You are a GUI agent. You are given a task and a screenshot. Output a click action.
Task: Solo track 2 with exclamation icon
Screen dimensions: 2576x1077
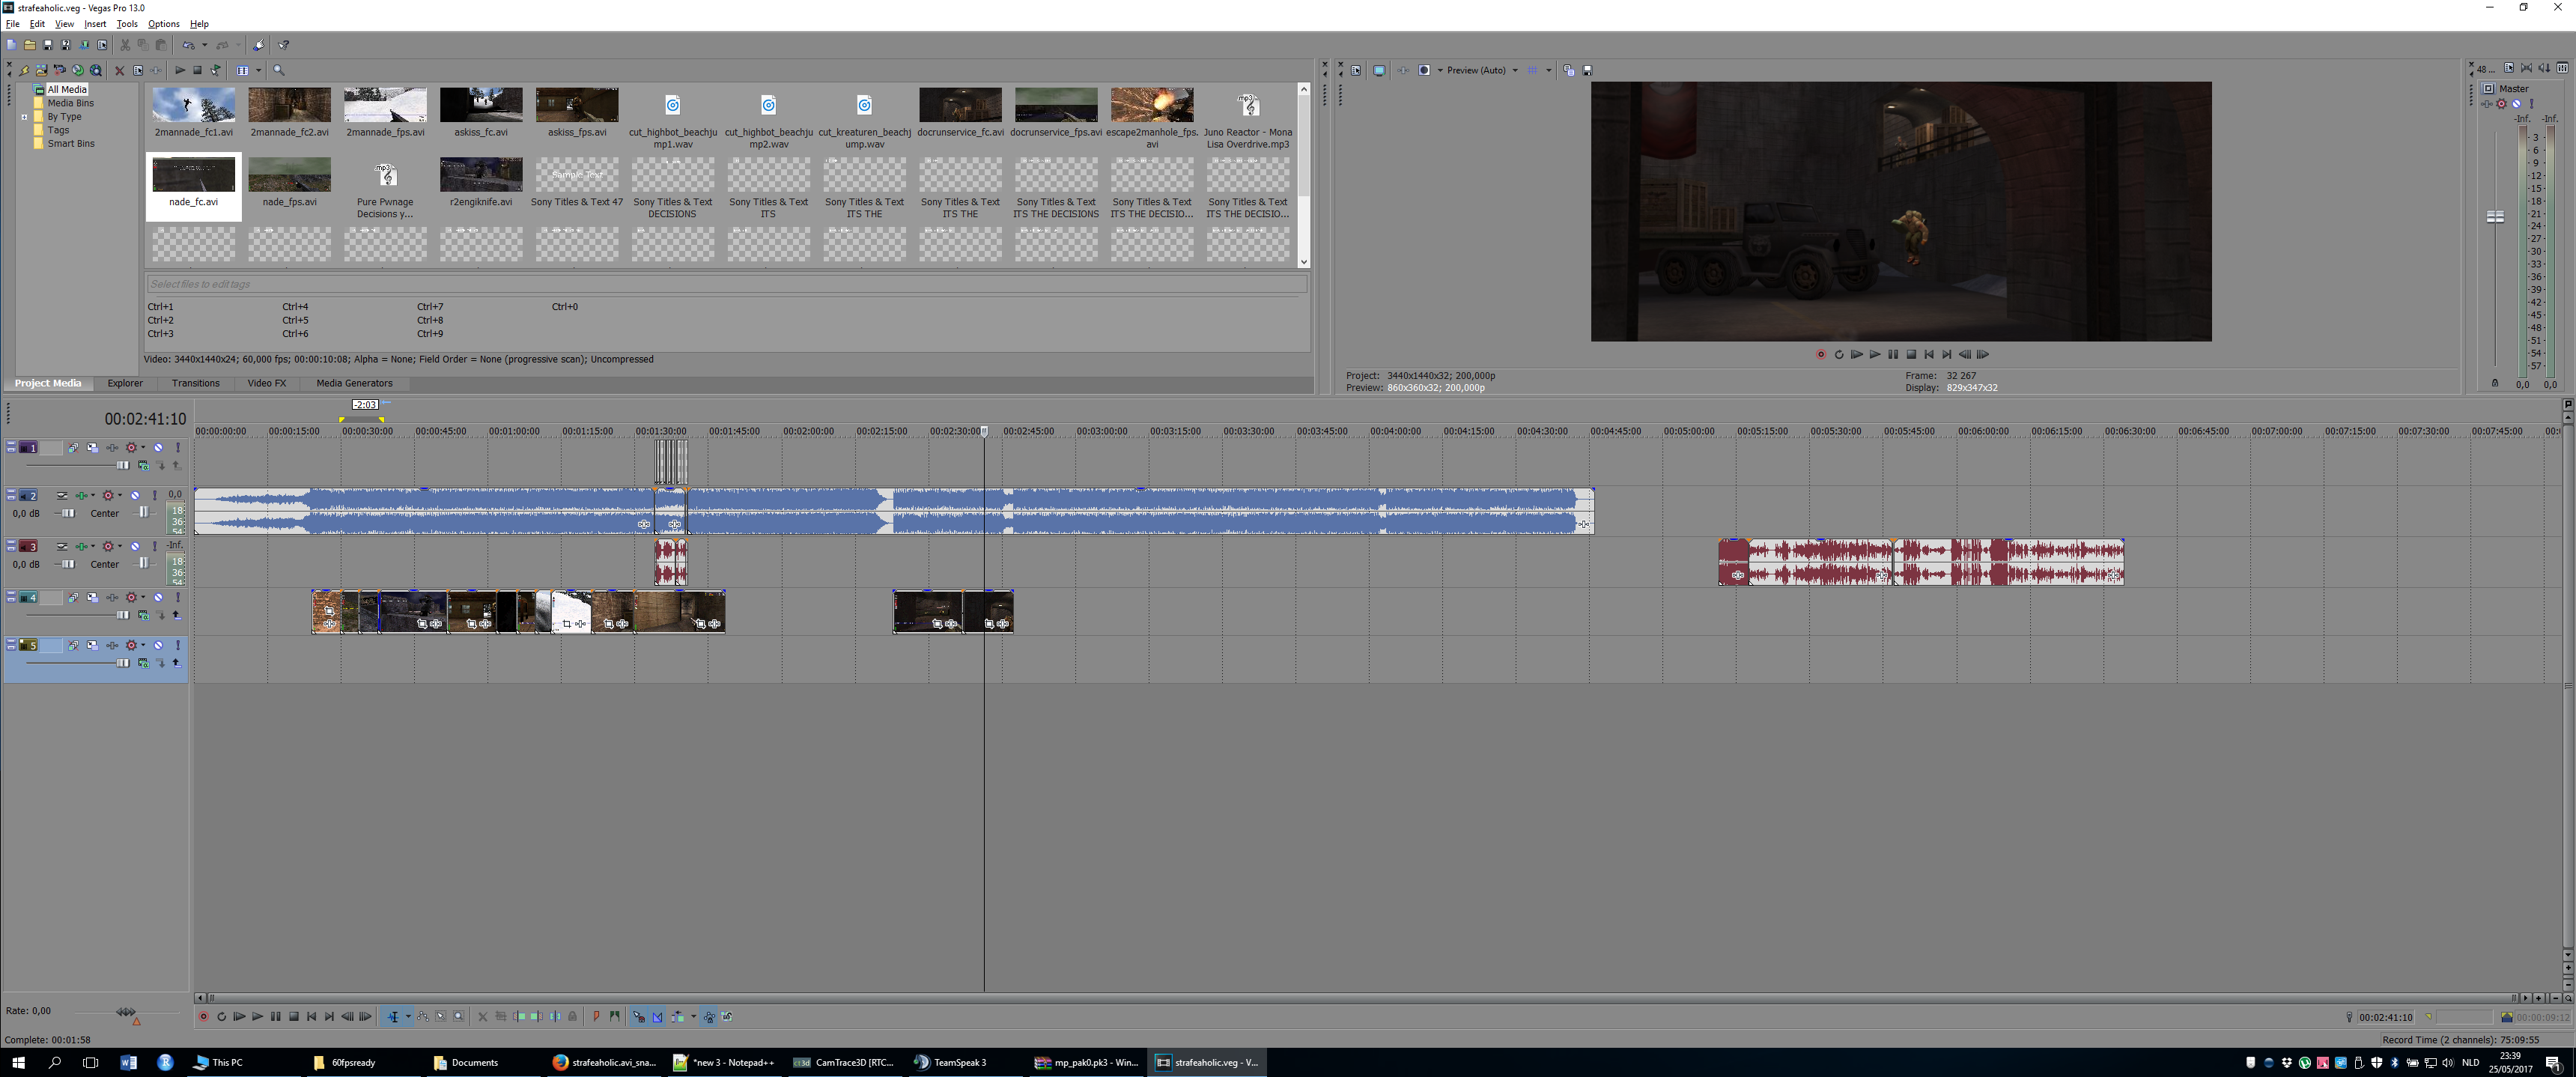[155, 496]
